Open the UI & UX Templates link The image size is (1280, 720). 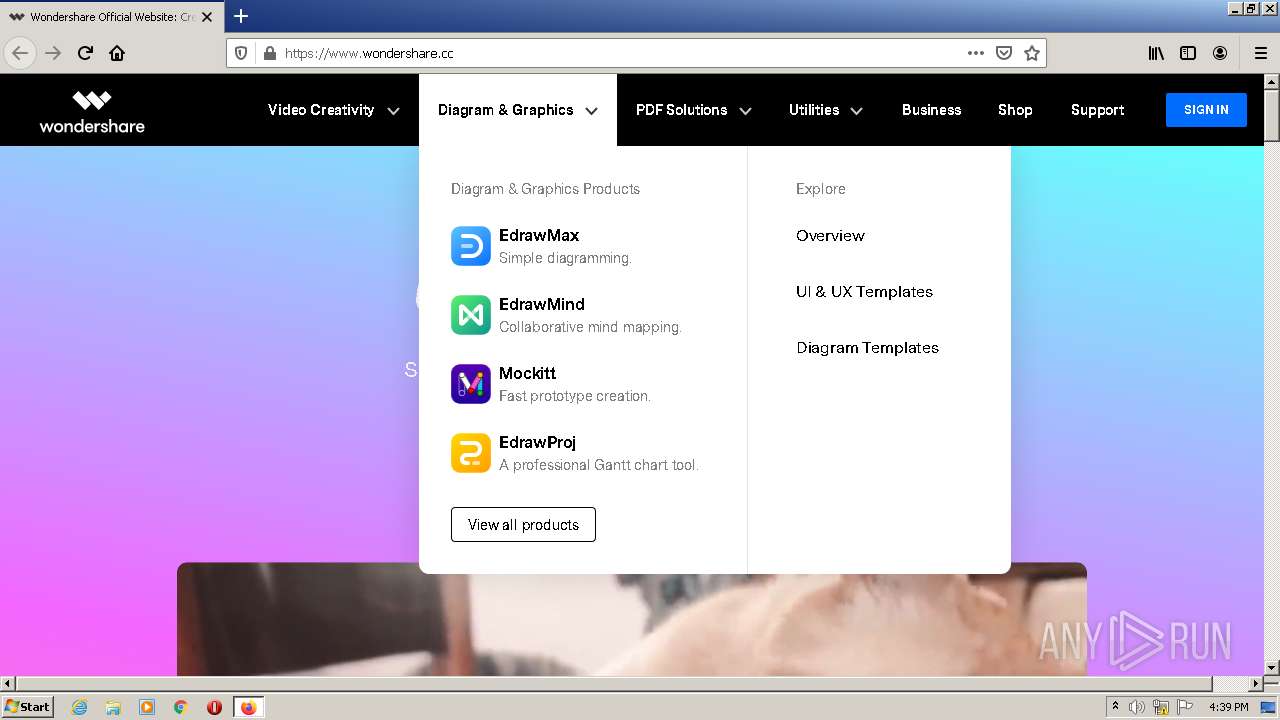click(x=864, y=292)
